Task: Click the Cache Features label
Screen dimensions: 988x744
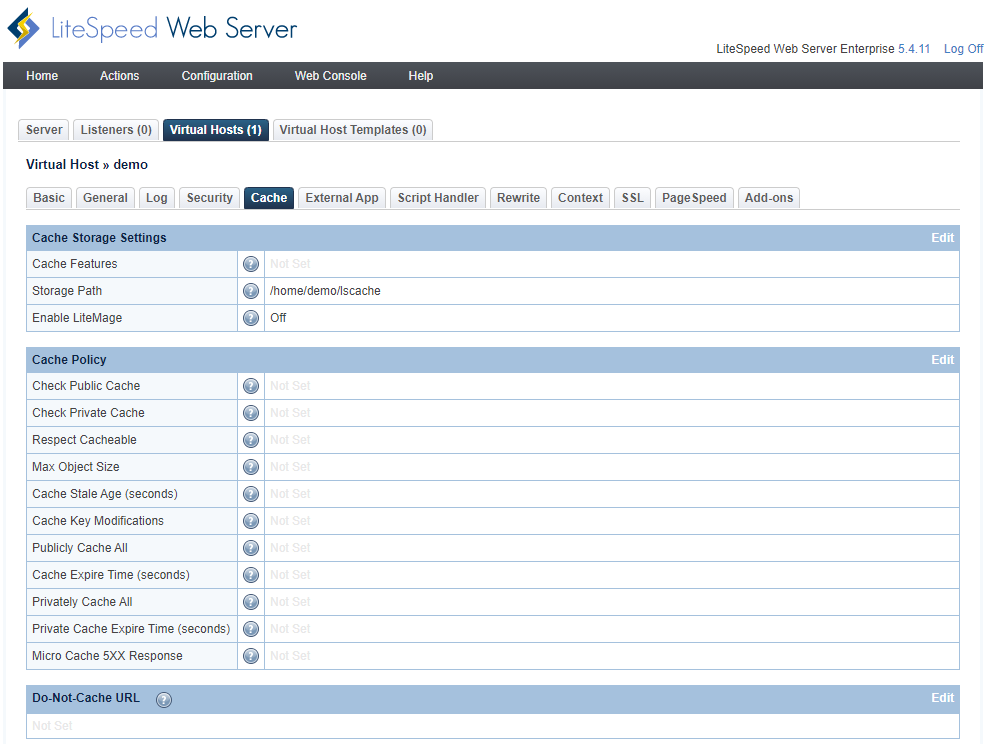Action: [75, 264]
